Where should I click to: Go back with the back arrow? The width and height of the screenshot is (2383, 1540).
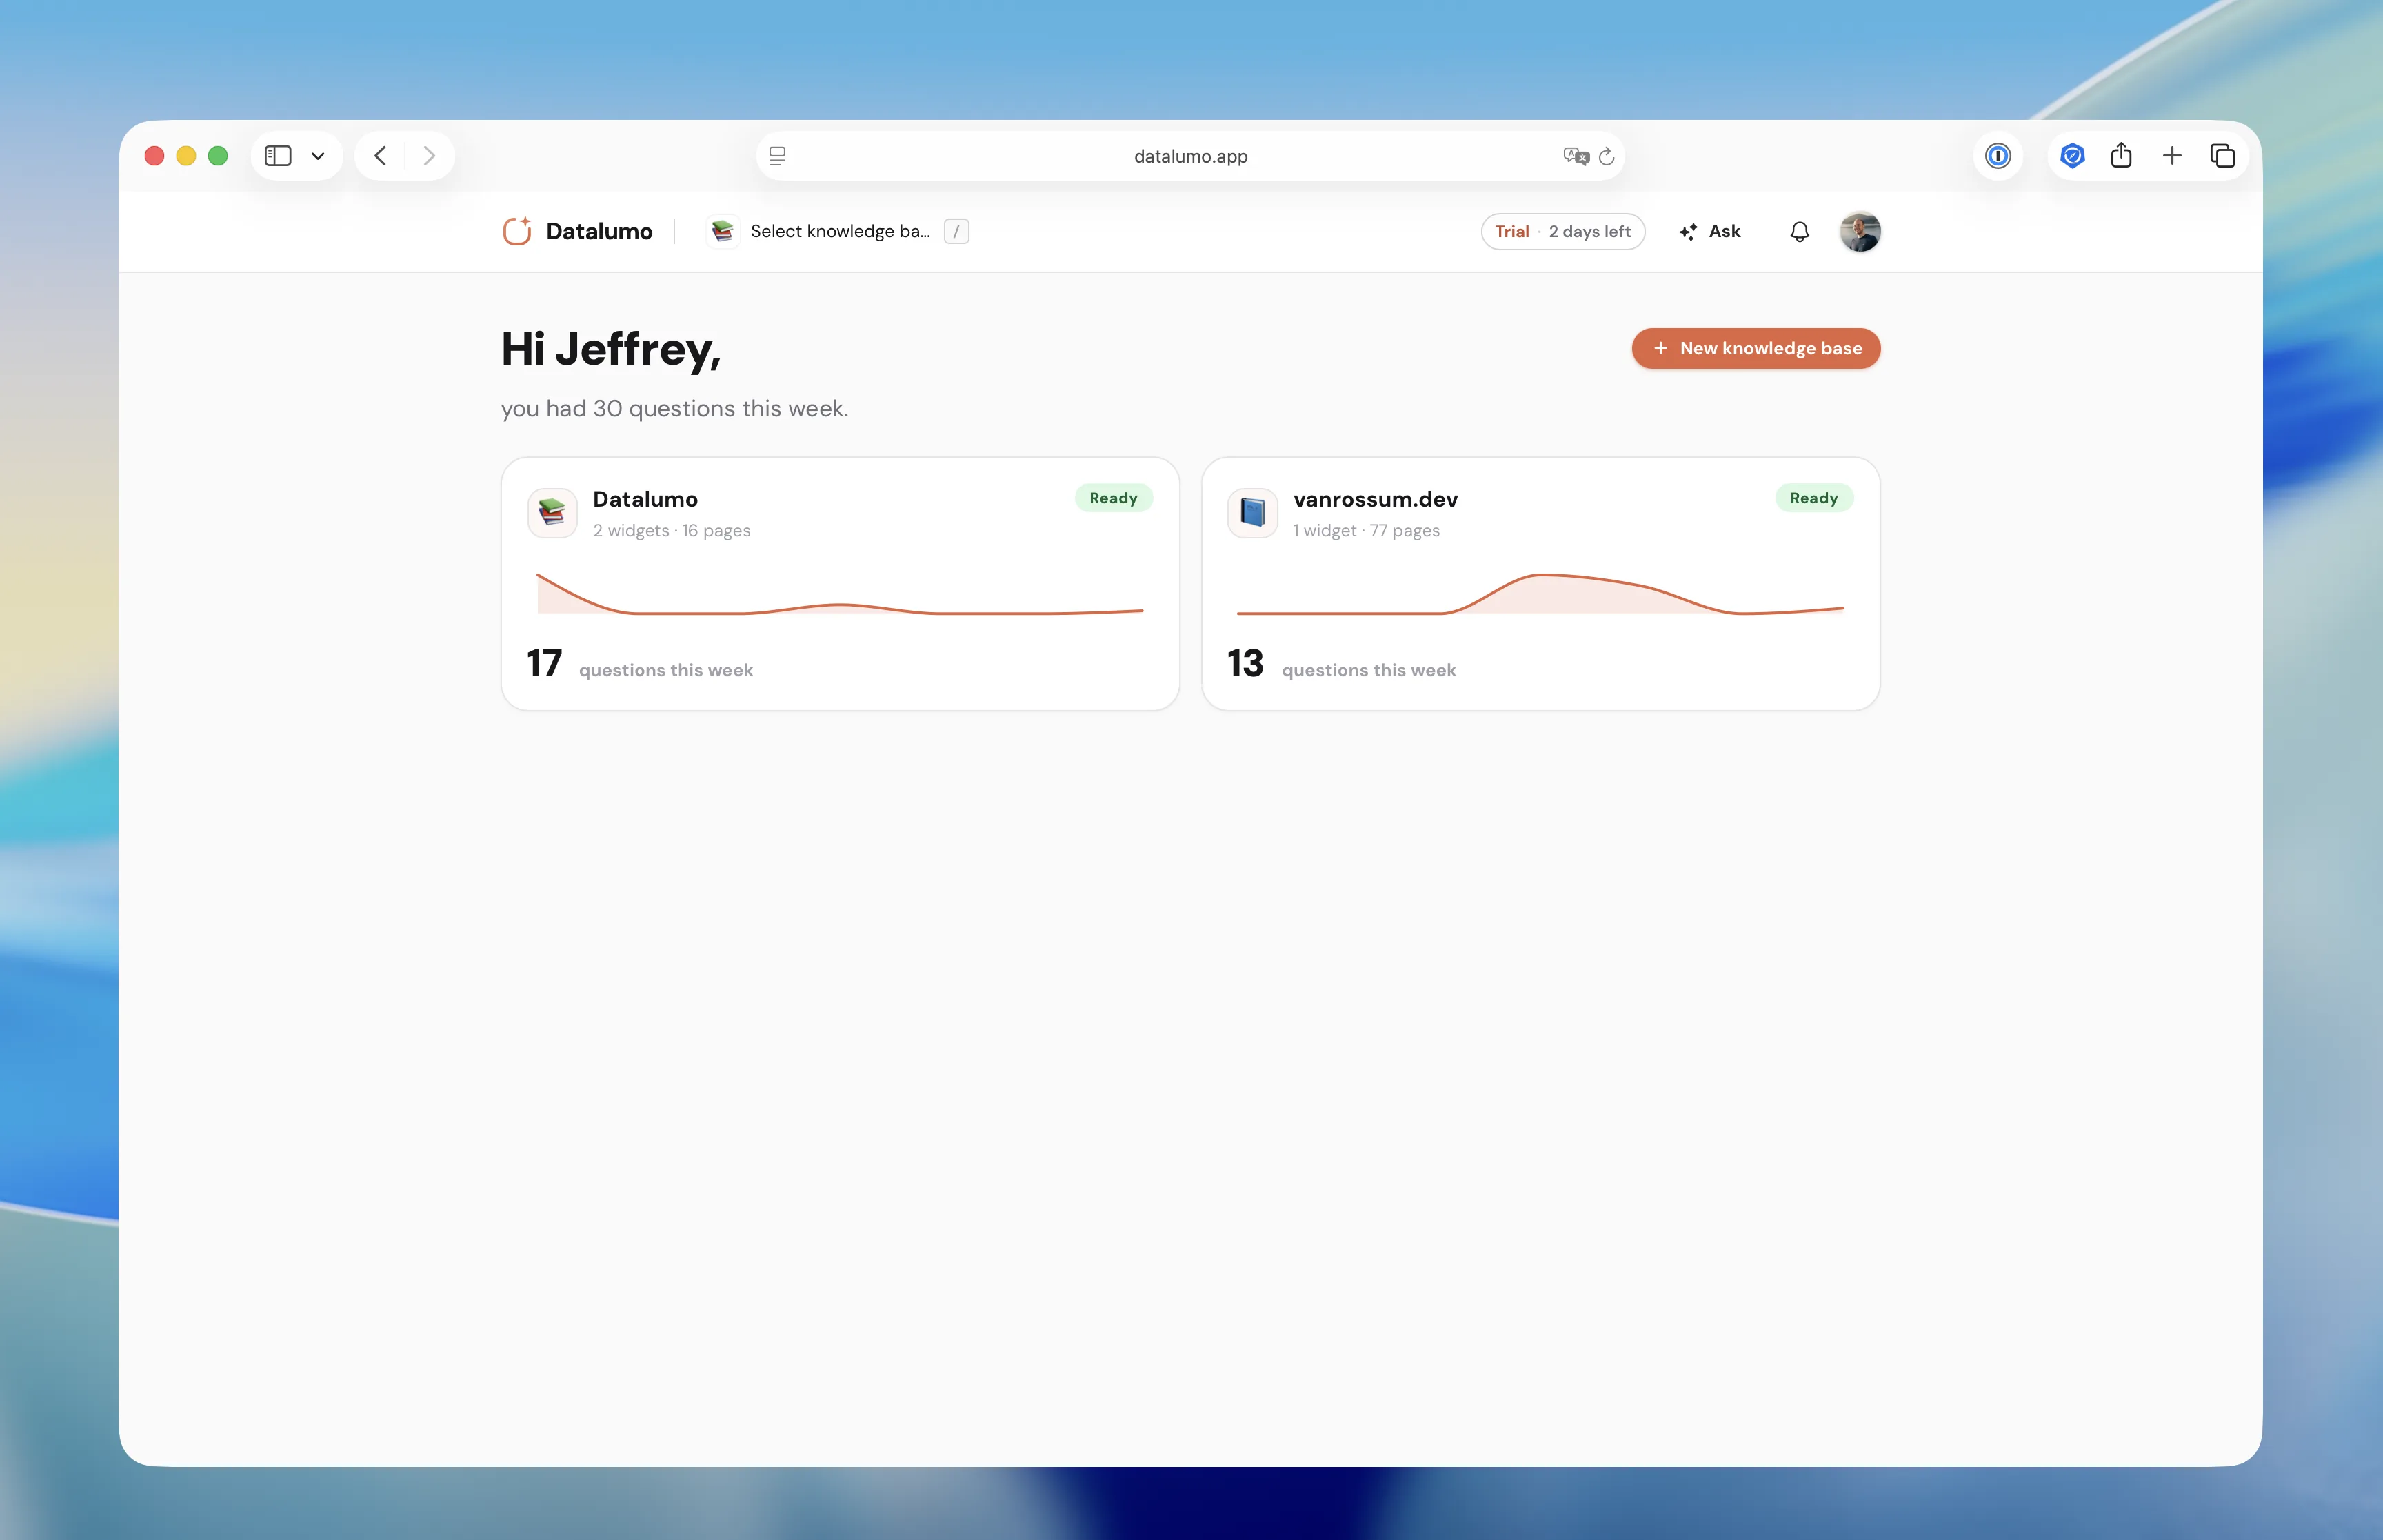(380, 156)
